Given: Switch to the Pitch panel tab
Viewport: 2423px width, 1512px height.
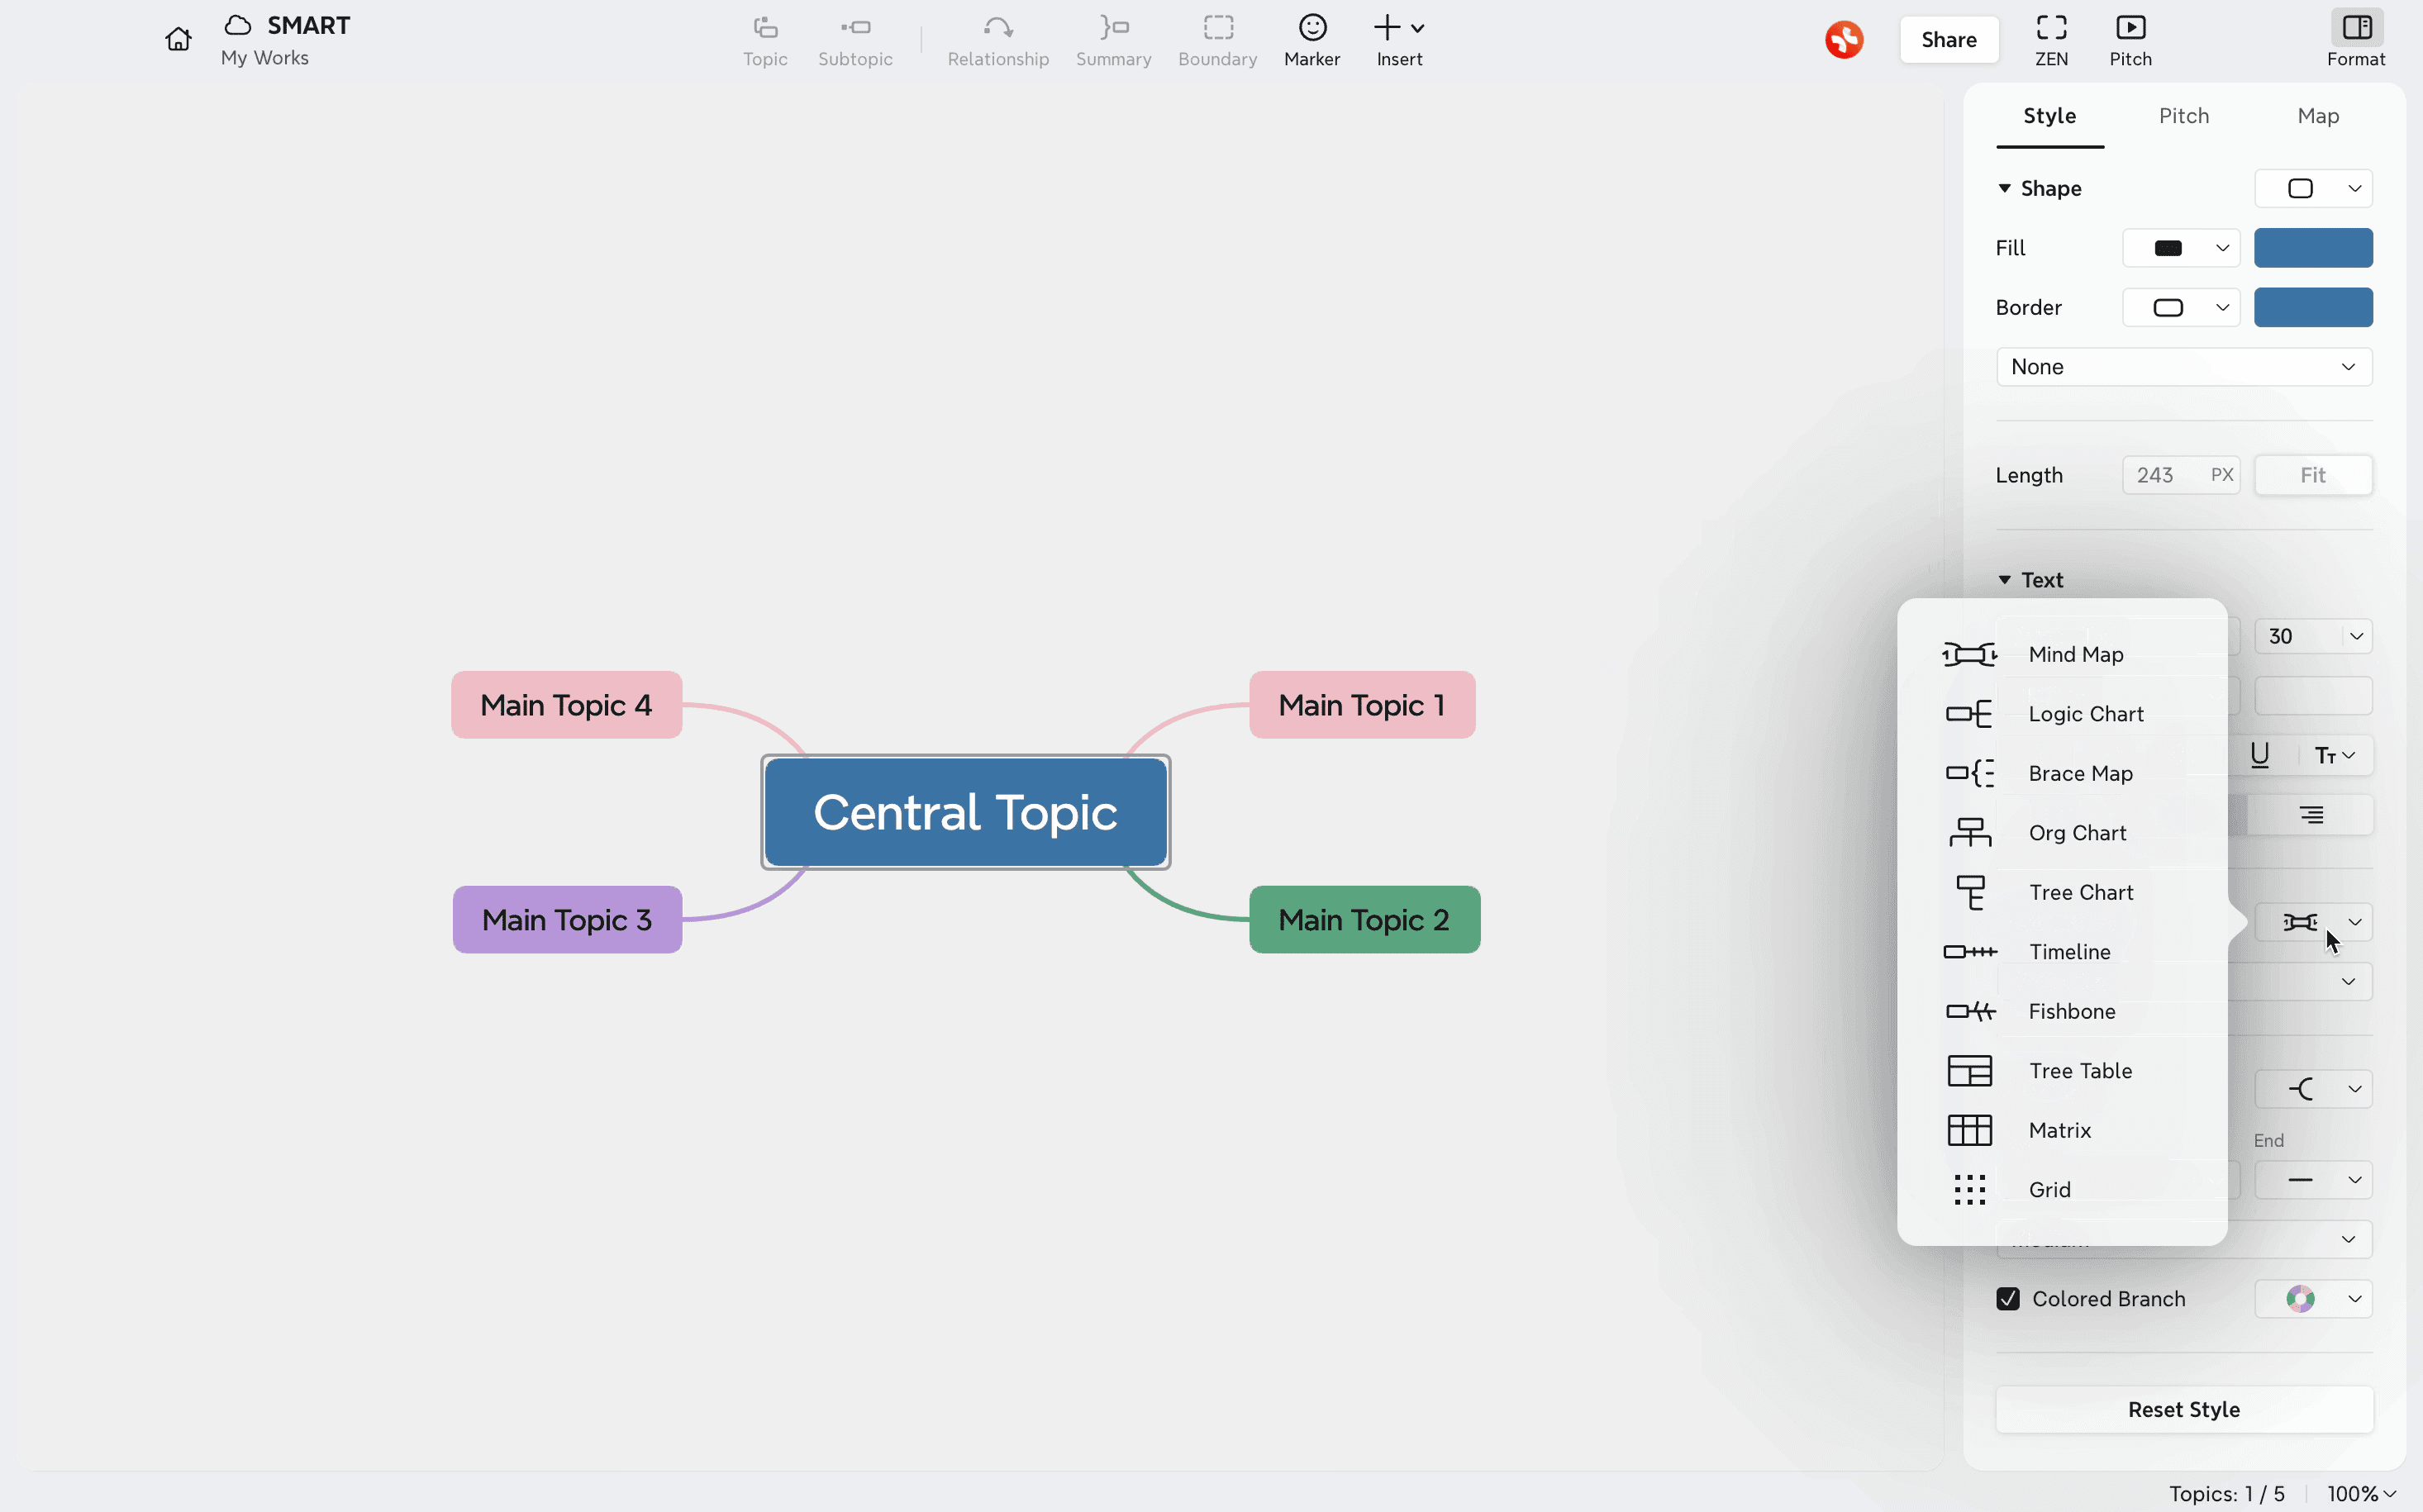Looking at the screenshot, I should (2183, 116).
